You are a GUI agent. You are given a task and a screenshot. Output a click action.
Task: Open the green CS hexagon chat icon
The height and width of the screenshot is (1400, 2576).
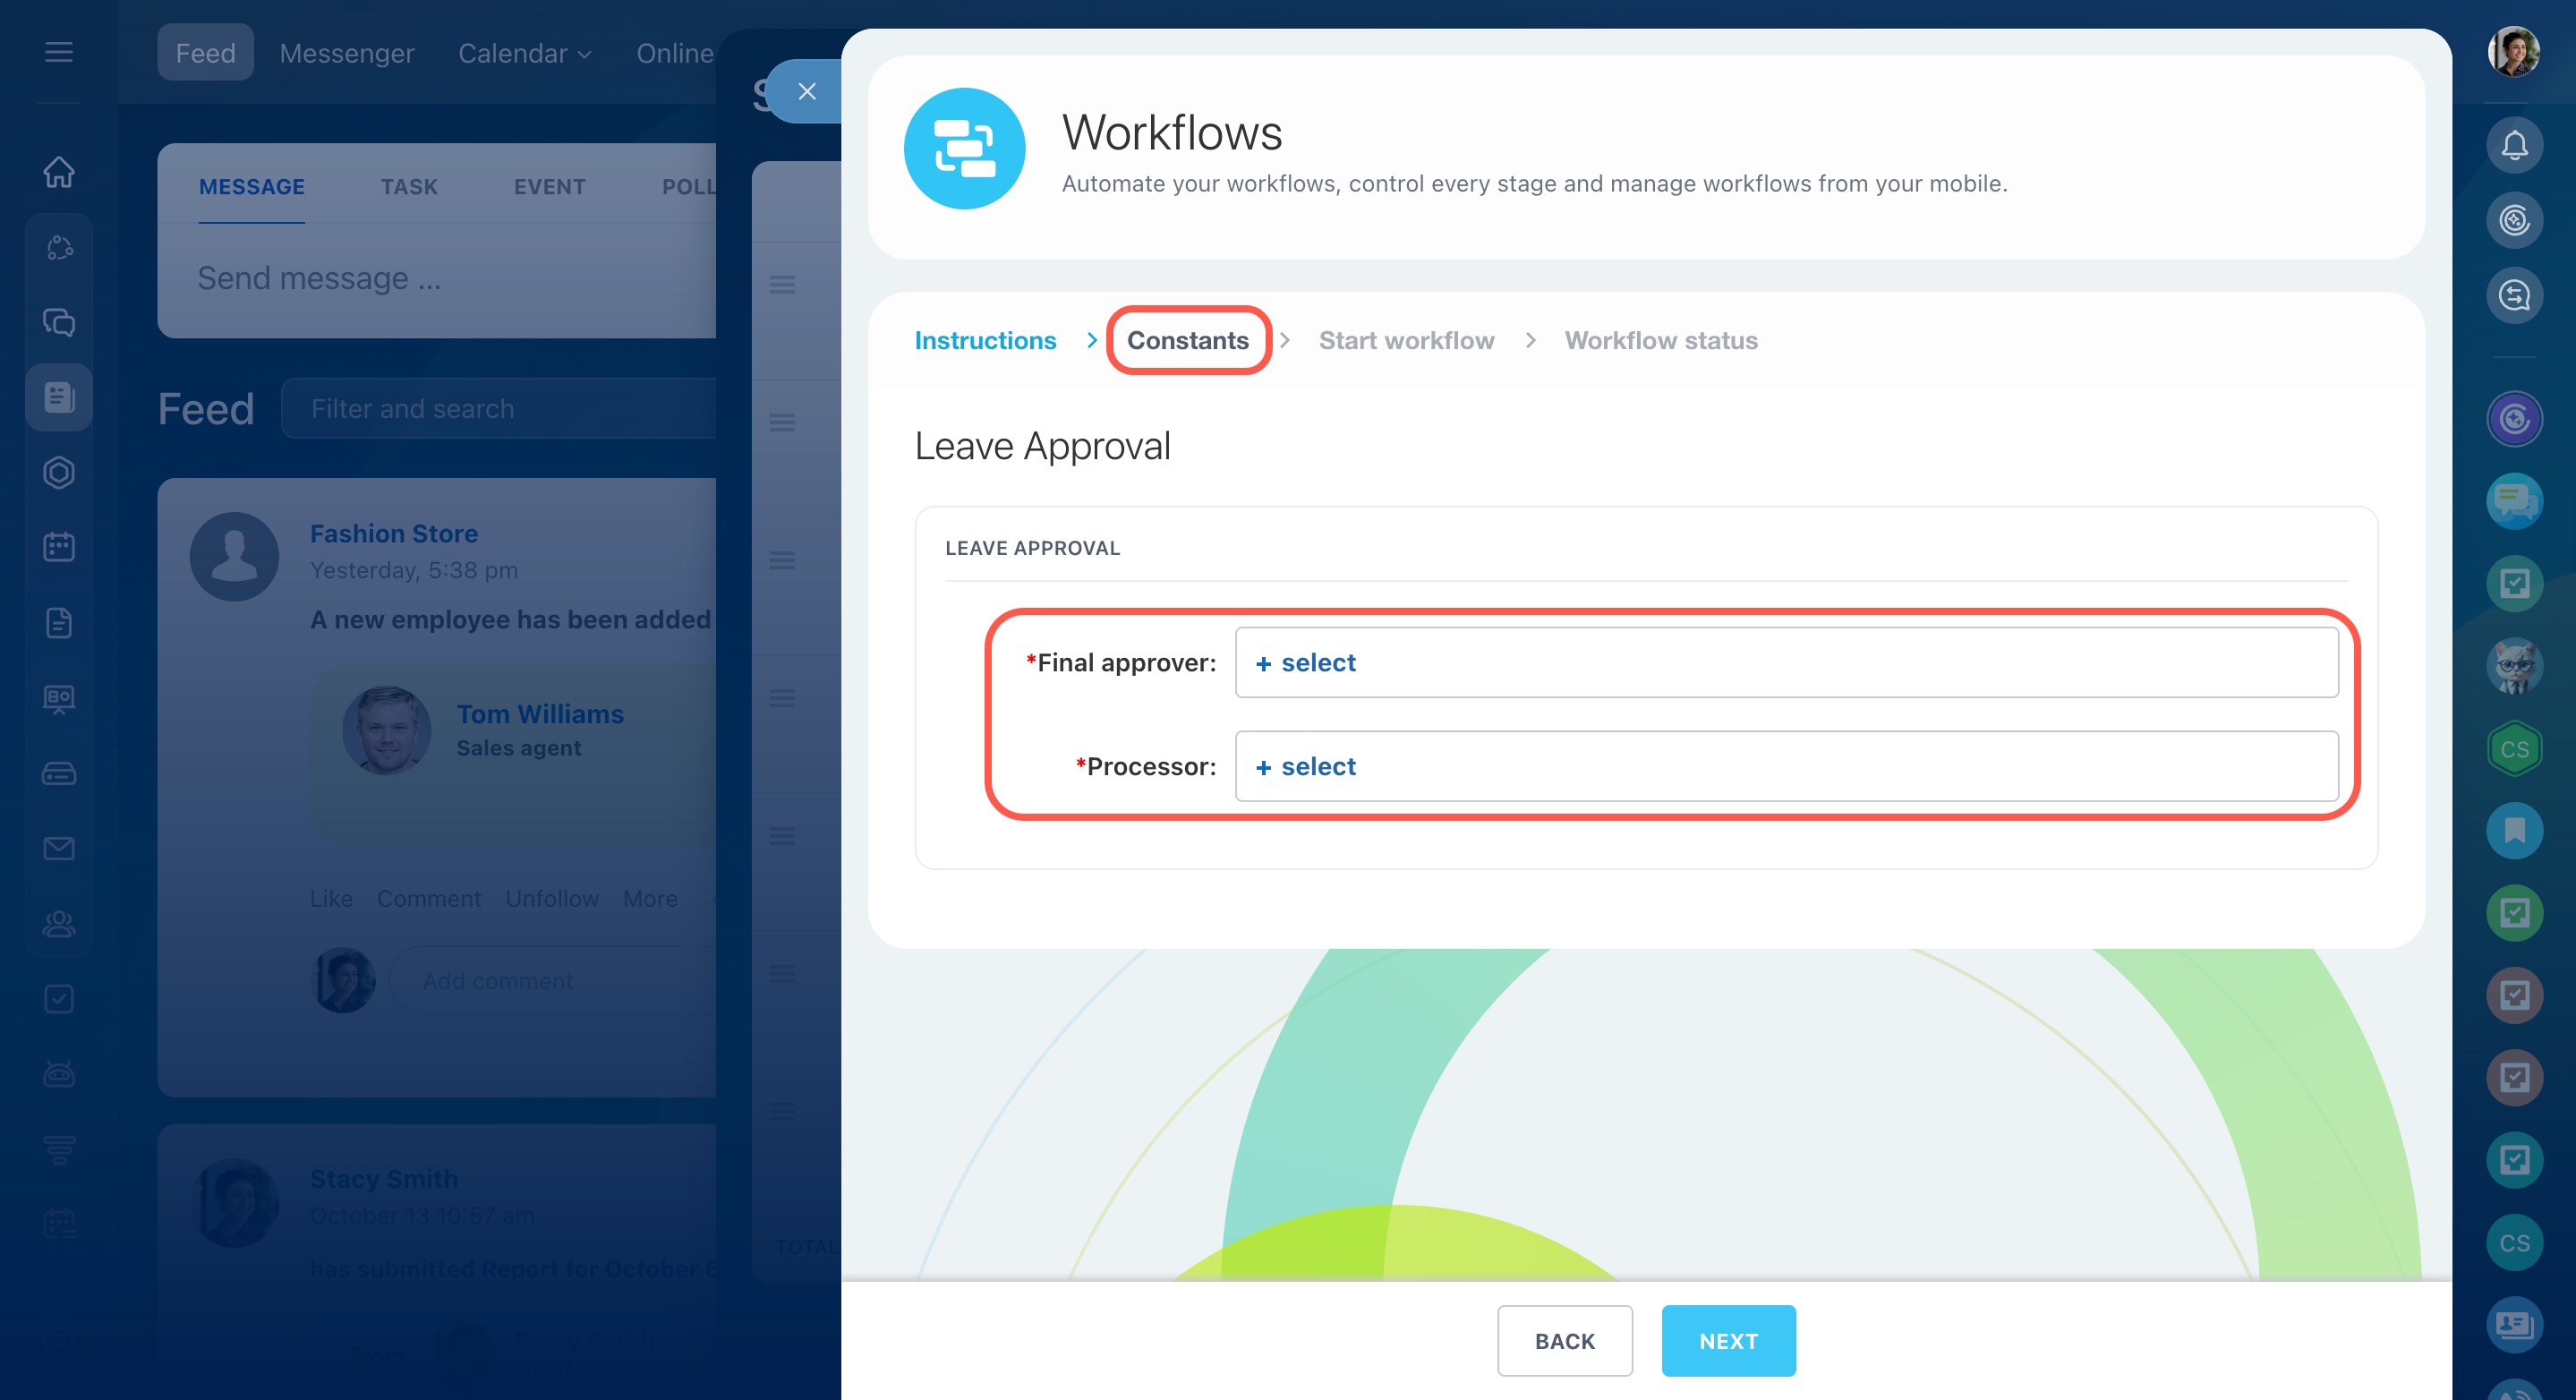pos(2513,748)
